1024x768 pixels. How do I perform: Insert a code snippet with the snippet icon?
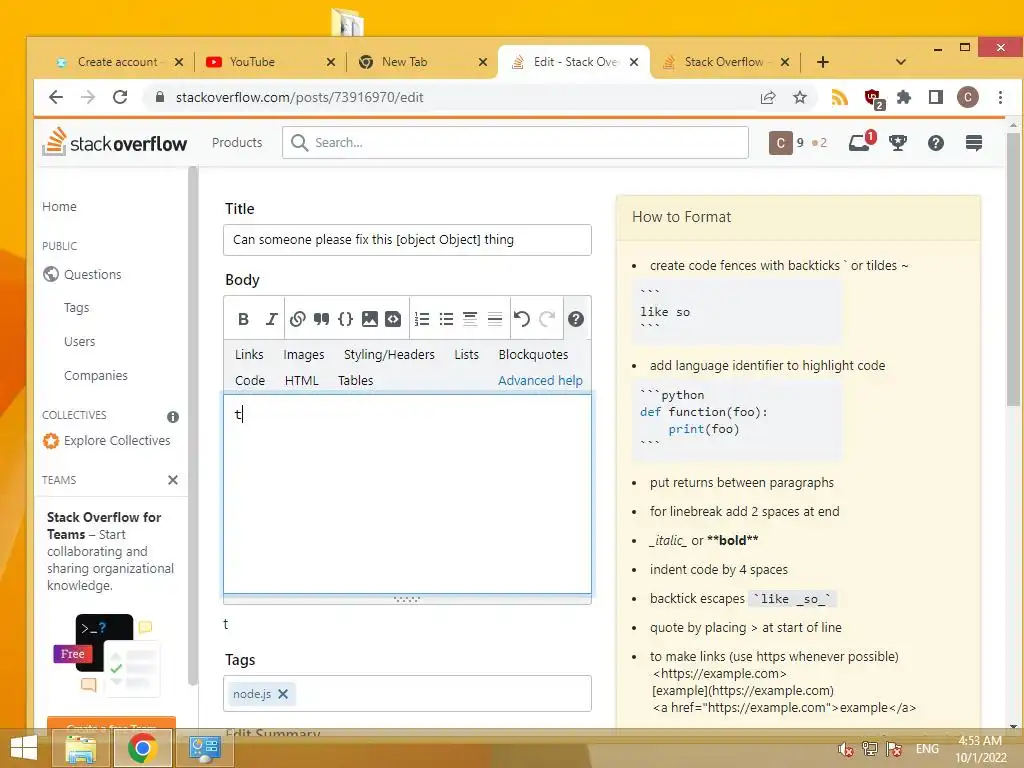tap(393, 319)
